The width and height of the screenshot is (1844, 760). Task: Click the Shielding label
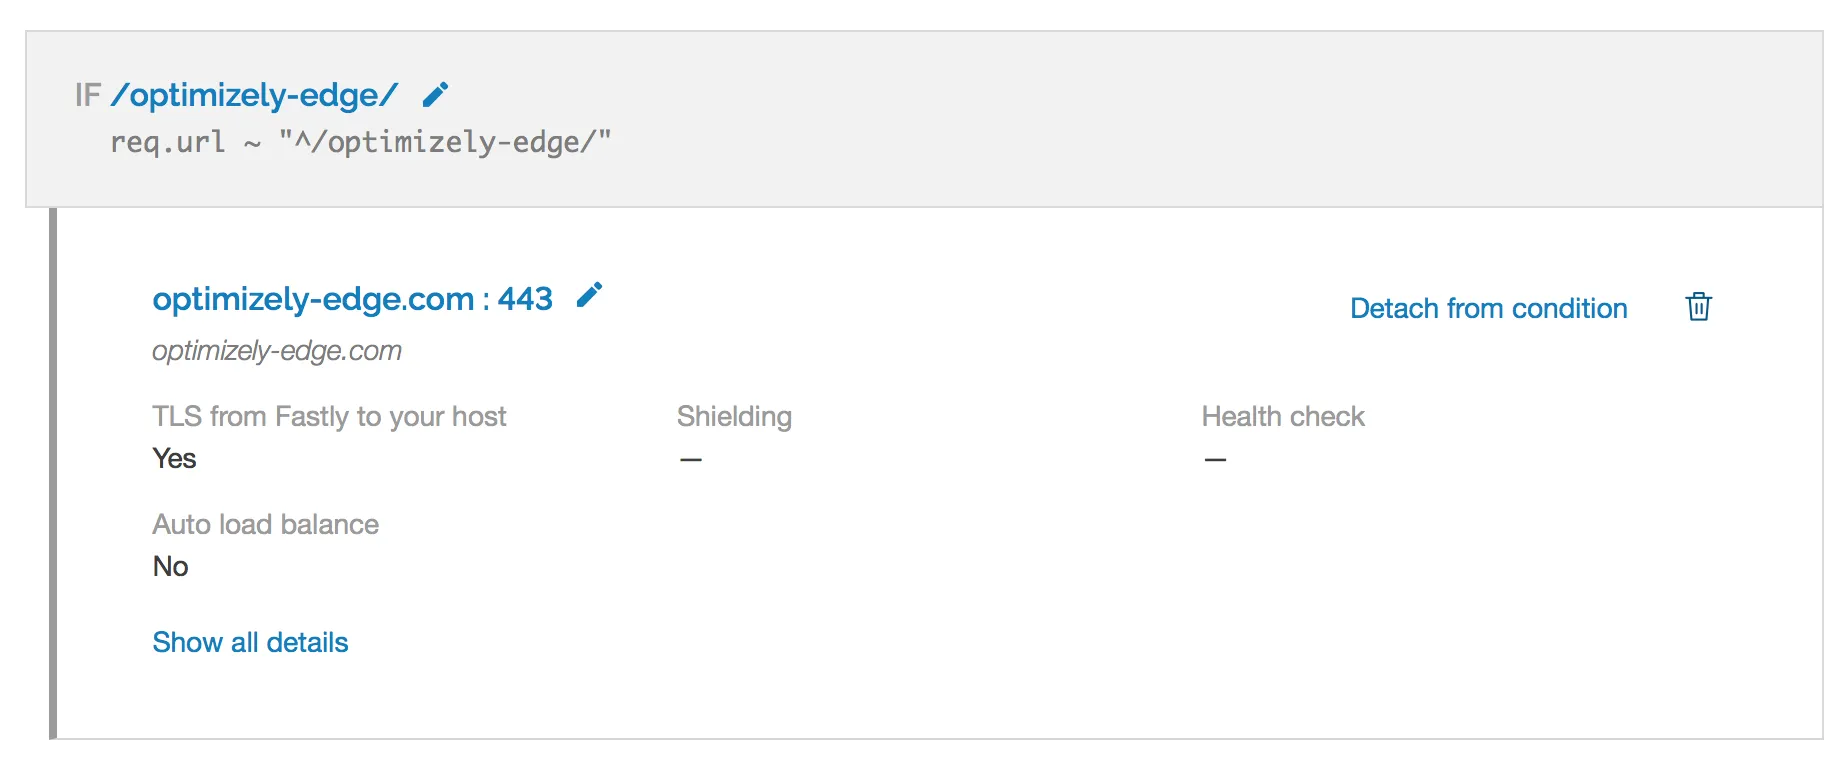[x=734, y=416]
